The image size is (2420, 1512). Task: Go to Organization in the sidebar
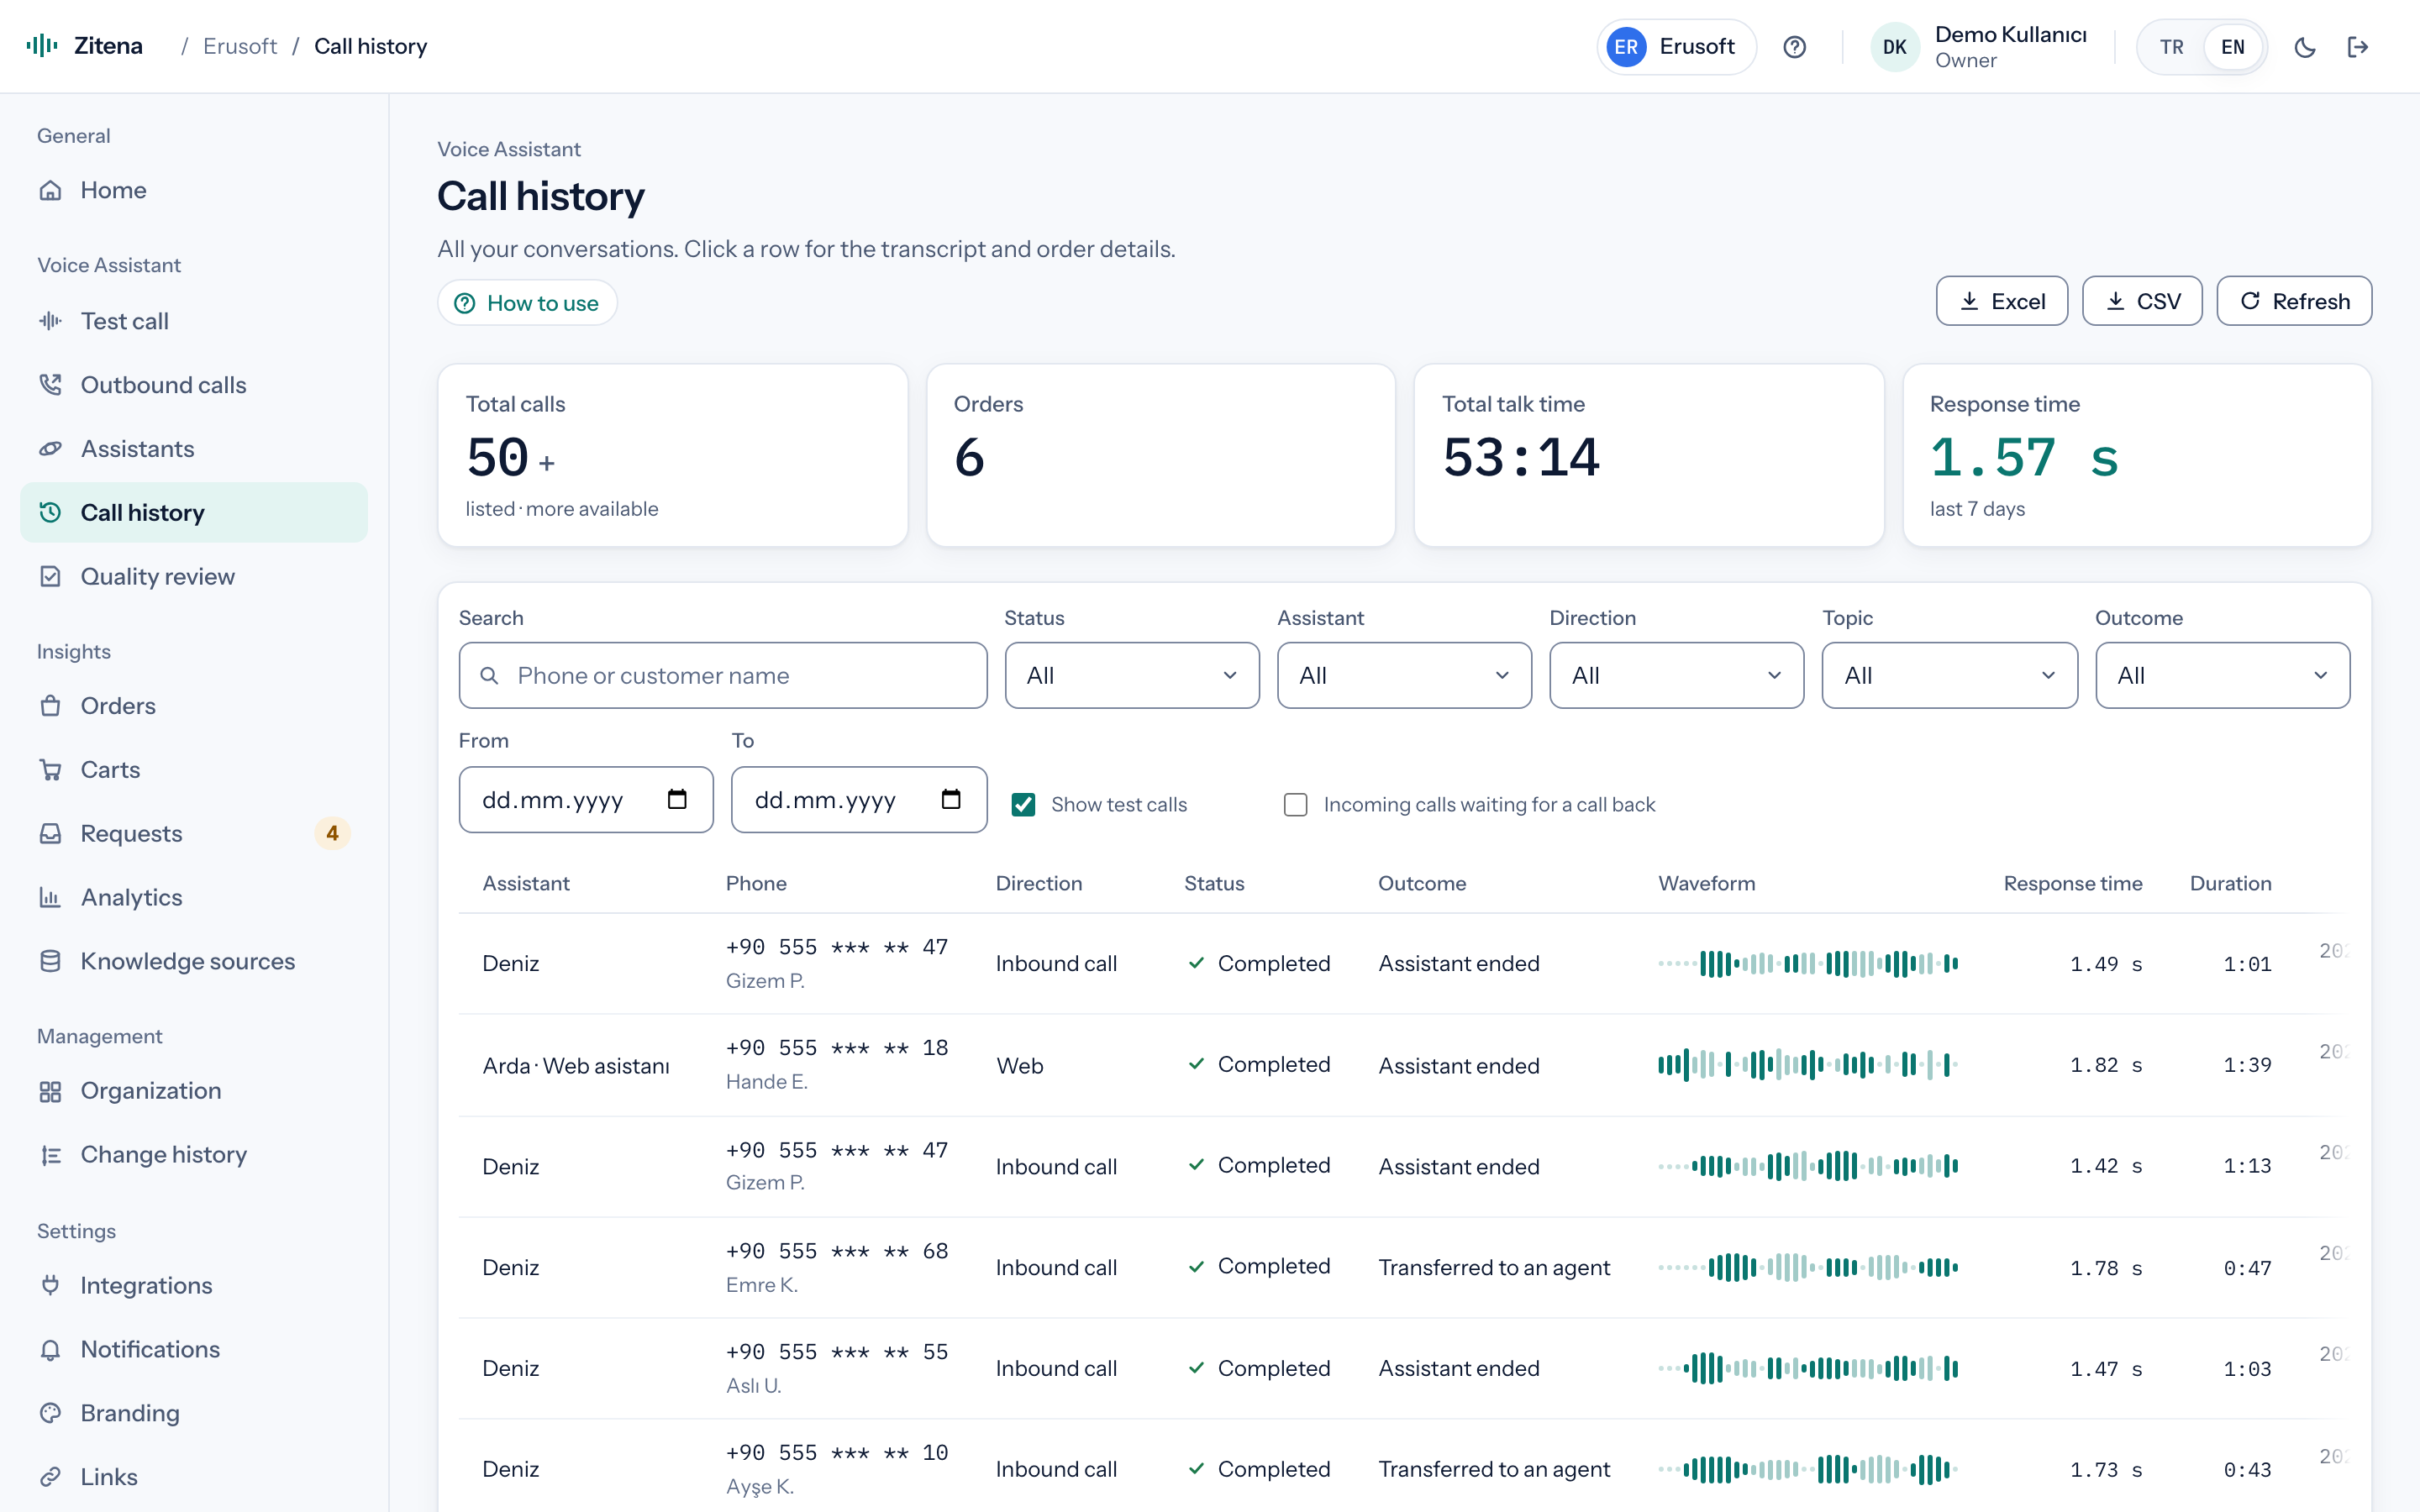pyautogui.click(x=193, y=1091)
